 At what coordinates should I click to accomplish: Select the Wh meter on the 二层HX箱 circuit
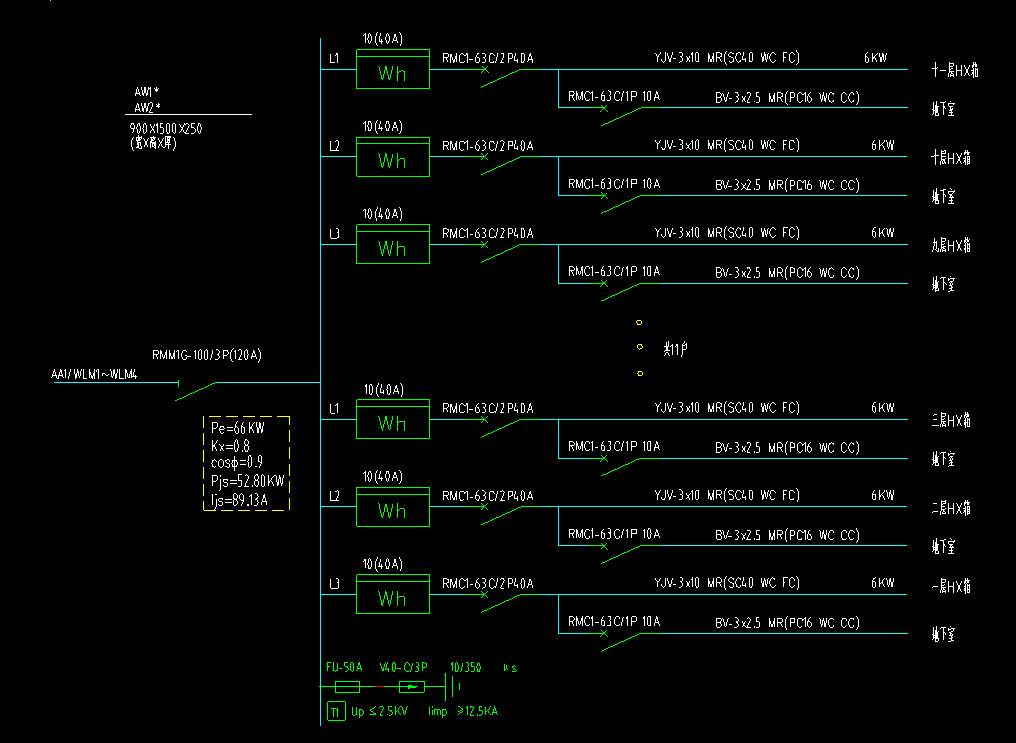[x=393, y=507]
